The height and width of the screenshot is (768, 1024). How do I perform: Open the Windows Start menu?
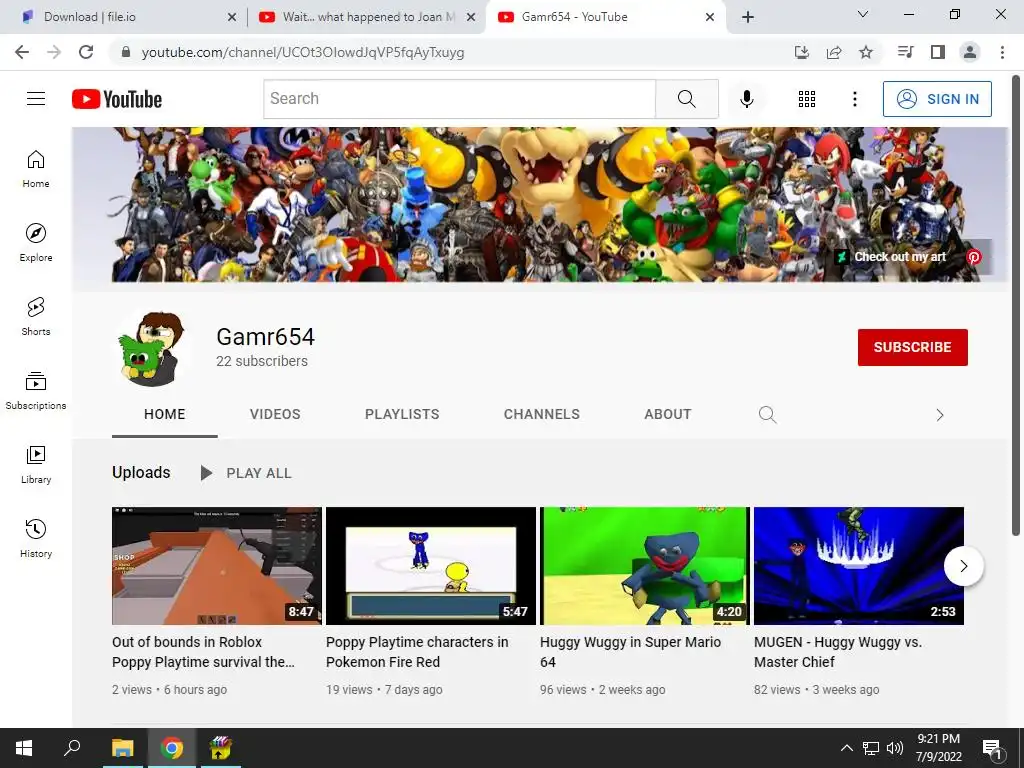[x=24, y=748]
